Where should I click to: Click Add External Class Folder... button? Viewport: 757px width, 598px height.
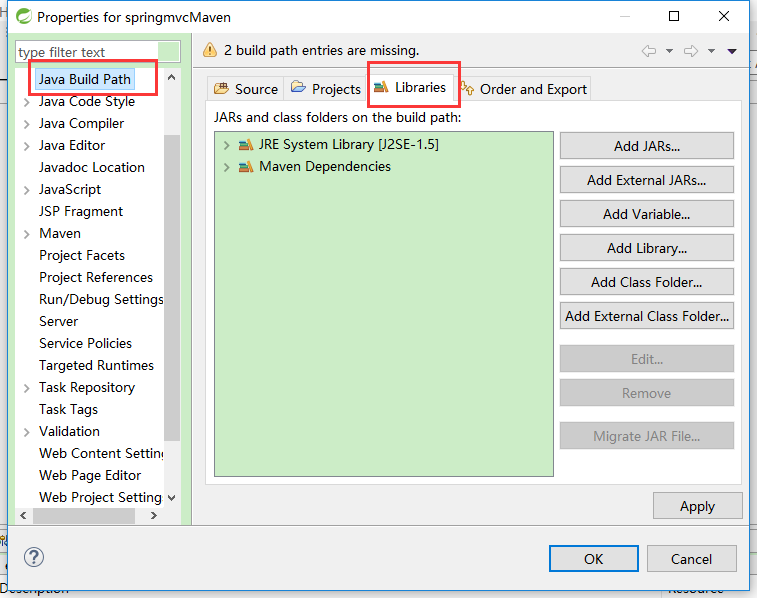(646, 316)
